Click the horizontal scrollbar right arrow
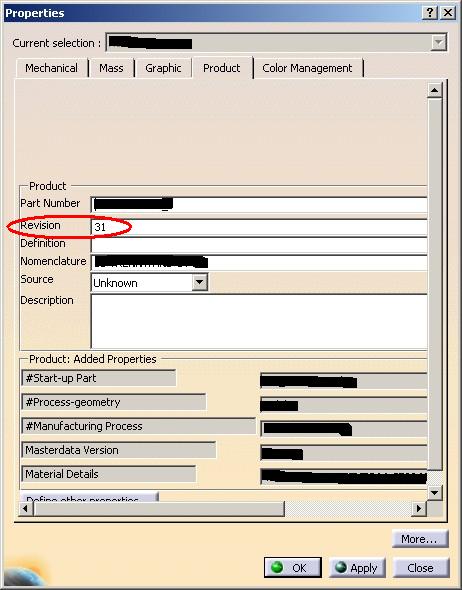Viewport: 462px width, 590px height. coord(418,509)
